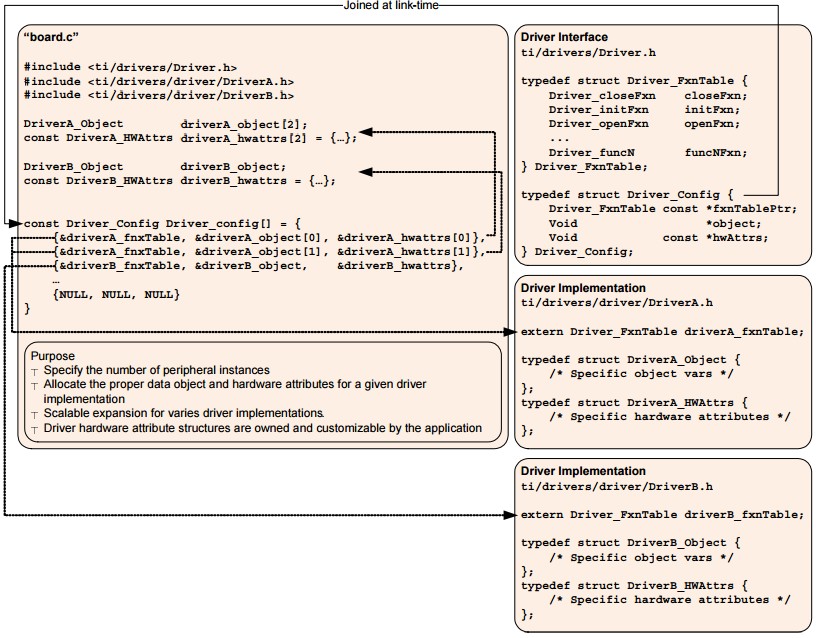Screen dimensions: 816x638
Task: Click extern Driver_FxnTable driverB_fxnTable; line
Action: [x=662, y=515]
